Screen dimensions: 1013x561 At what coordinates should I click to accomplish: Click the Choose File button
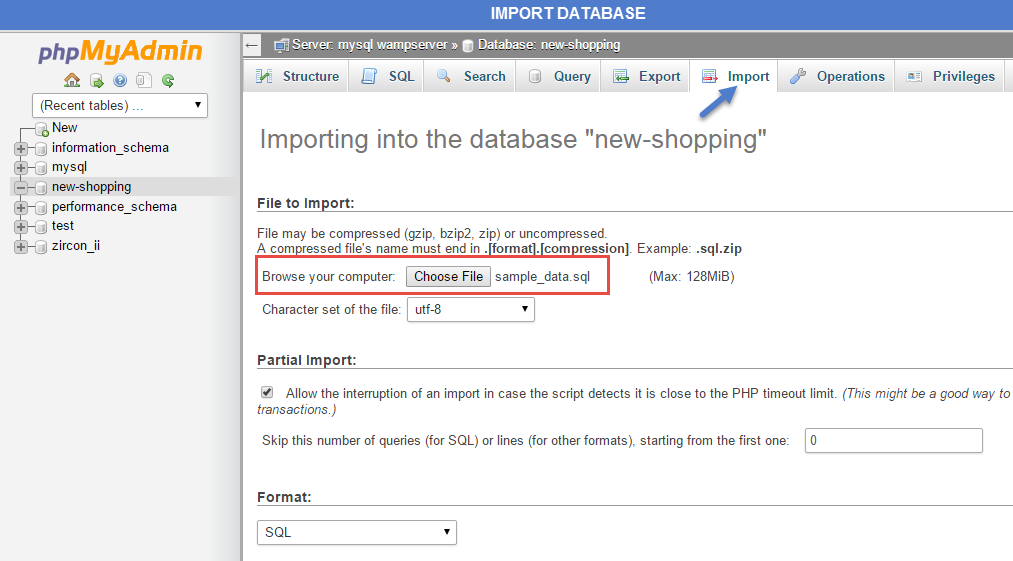pyautogui.click(x=448, y=277)
